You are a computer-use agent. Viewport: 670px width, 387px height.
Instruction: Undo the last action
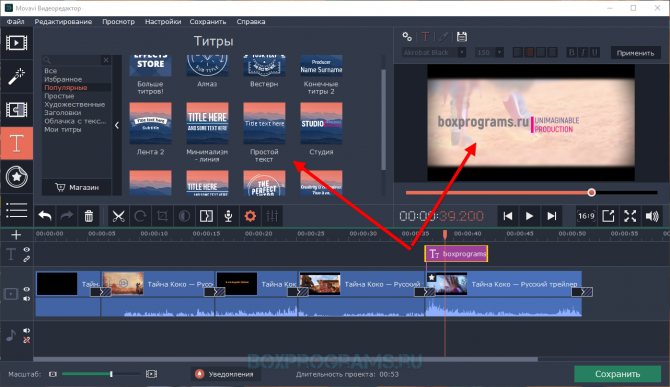click(45, 216)
